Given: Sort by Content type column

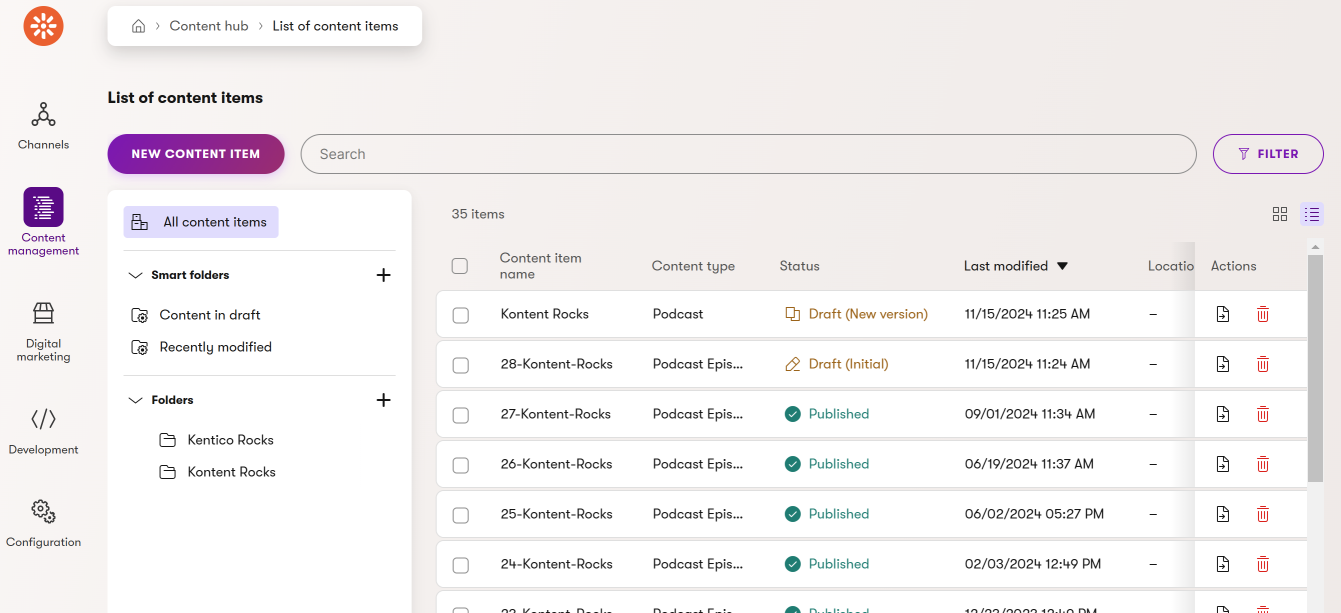Looking at the screenshot, I should tap(693, 266).
